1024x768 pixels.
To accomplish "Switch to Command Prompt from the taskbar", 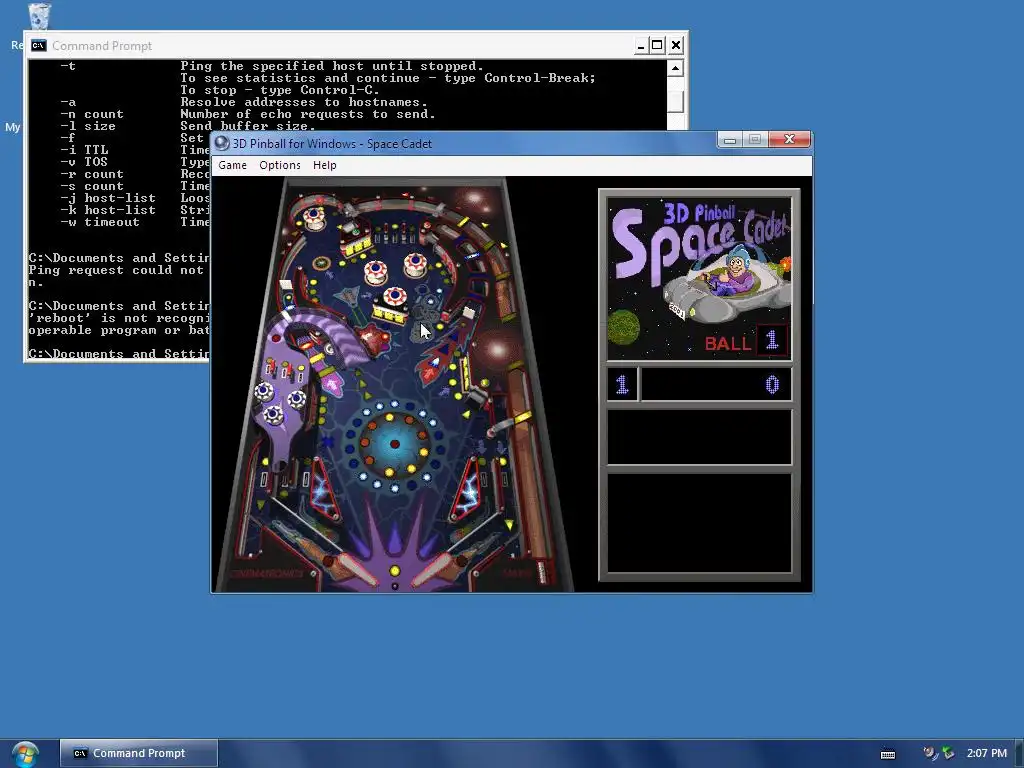I will point(138,753).
